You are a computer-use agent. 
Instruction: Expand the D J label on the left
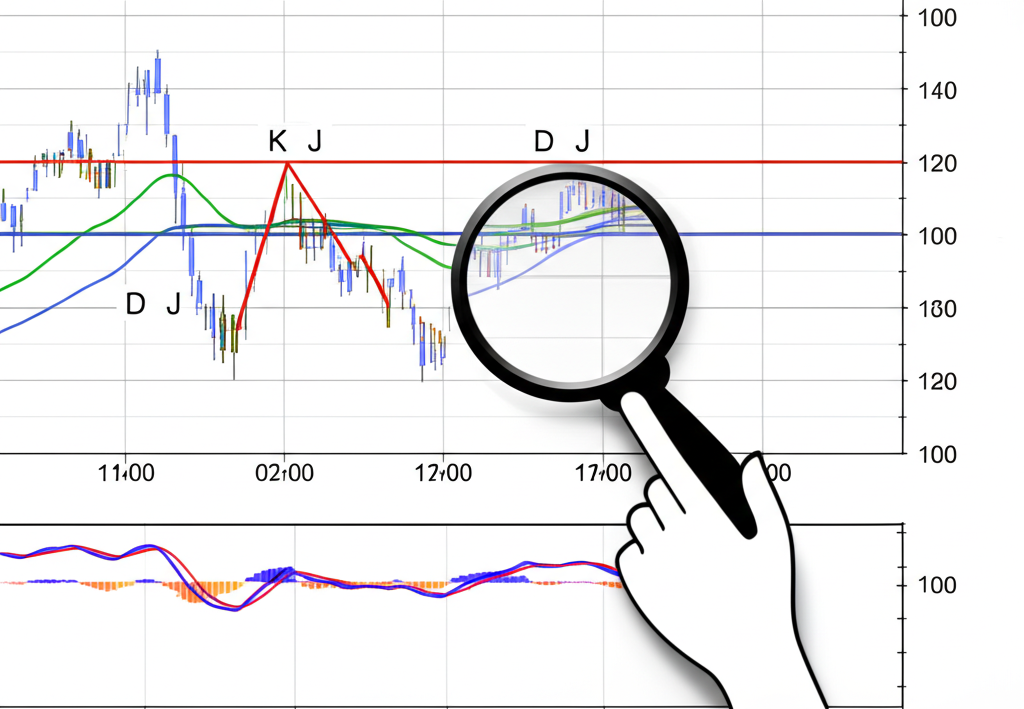150,302
